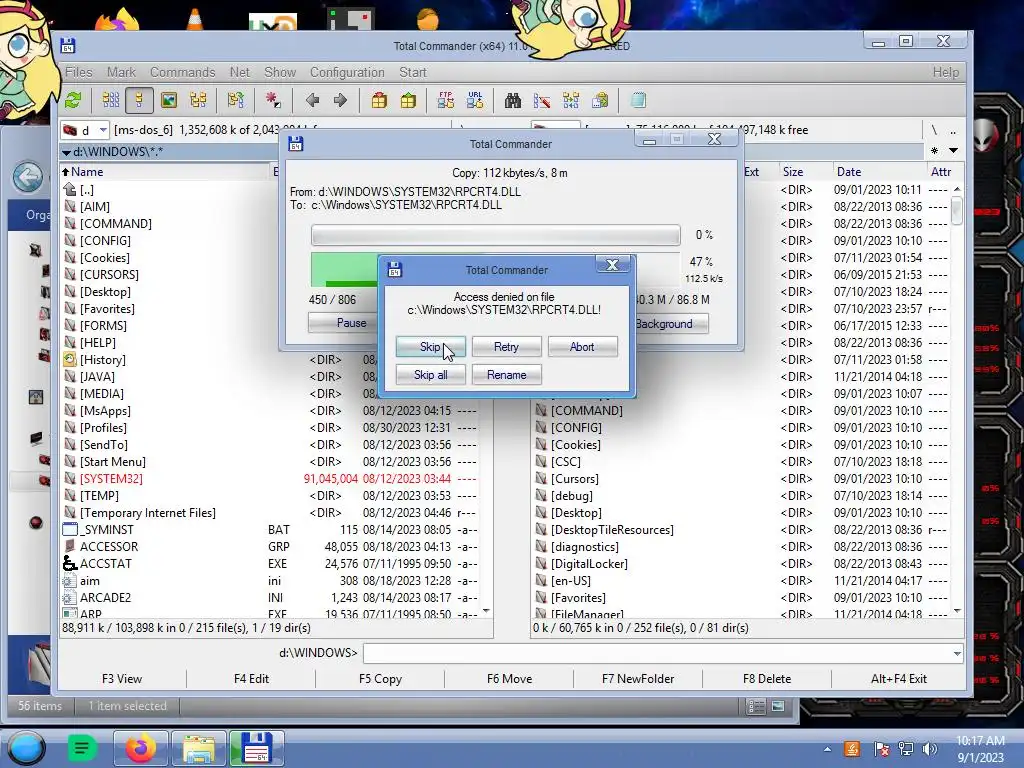Open the FTP connect toolbar icon
The image size is (1024, 768).
point(446,100)
